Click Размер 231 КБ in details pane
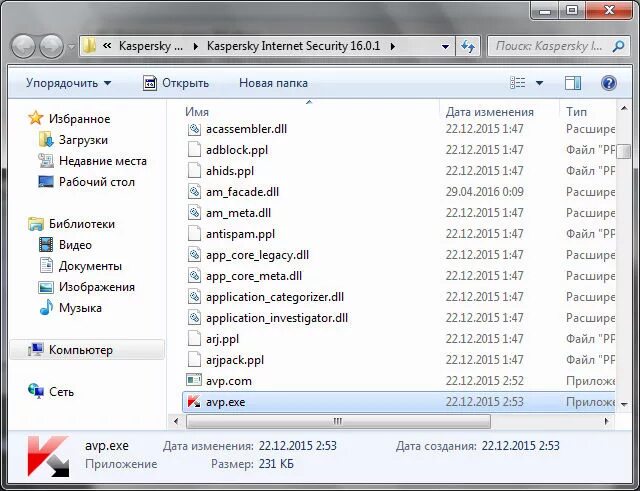640x491 pixels. point(252,464)
